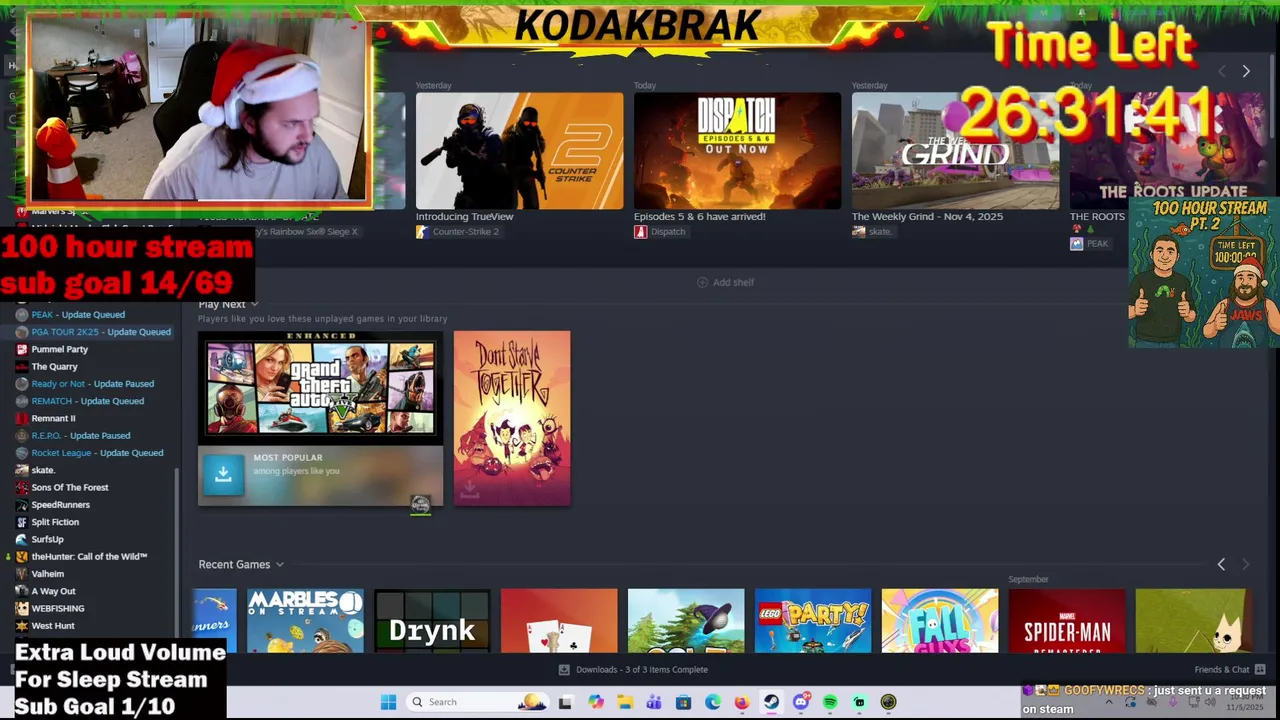Screen dimensions: 1280x720
Task: Click the WEBFISHING game icon
Action: (x=22, y=608)
